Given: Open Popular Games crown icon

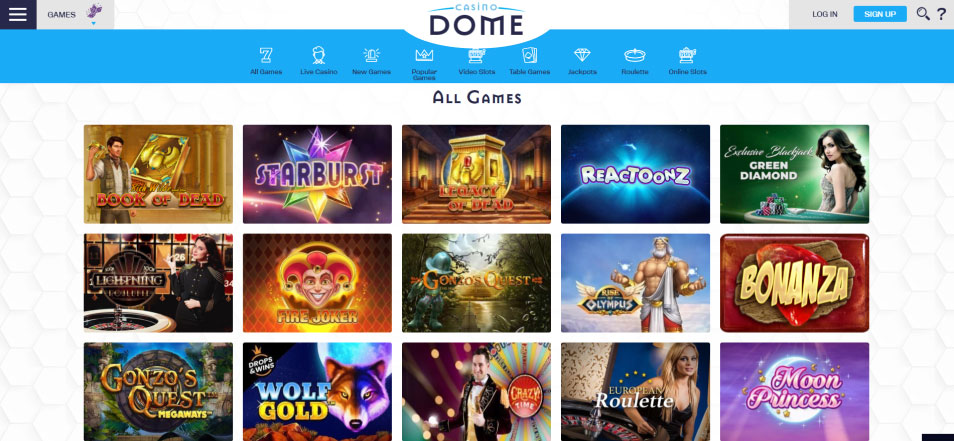Looking at the screenshot, I should [x=424, y=55].
